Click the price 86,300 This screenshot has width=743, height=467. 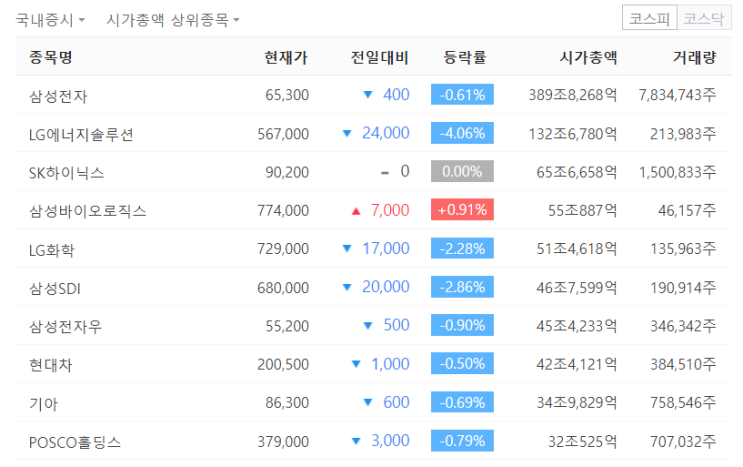[287, 403]
